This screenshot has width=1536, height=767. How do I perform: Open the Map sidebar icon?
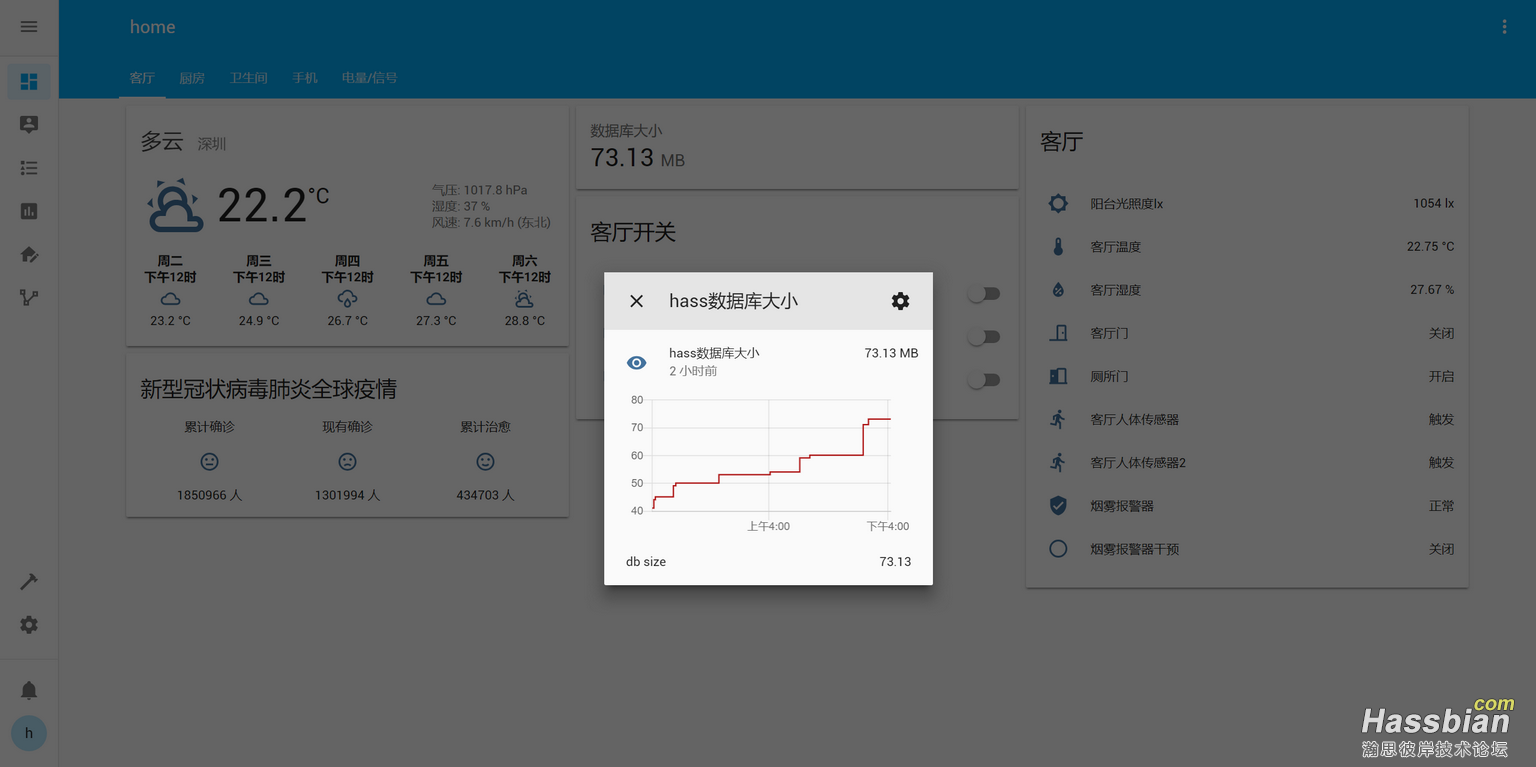(29, 124)
